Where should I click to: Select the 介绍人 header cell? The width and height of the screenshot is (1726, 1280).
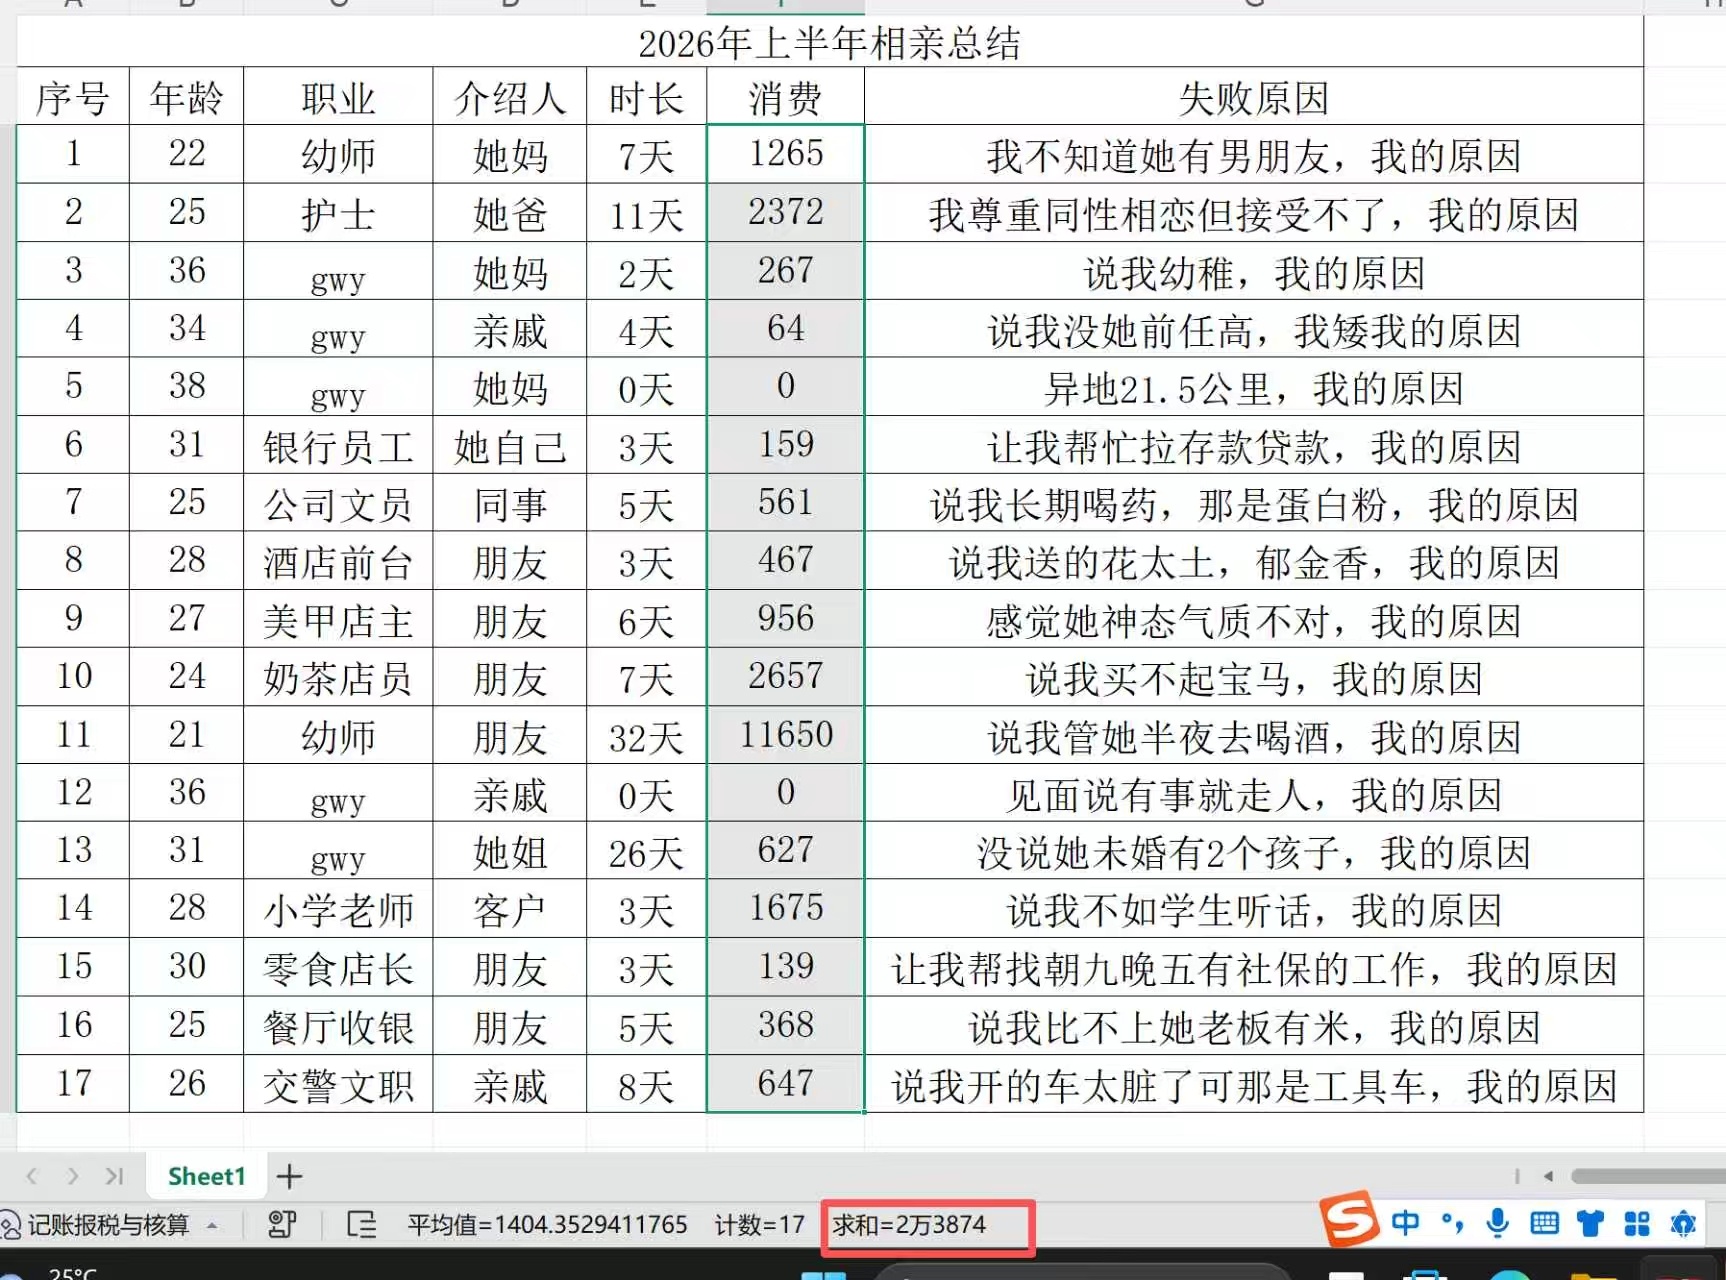coord(510,97)
